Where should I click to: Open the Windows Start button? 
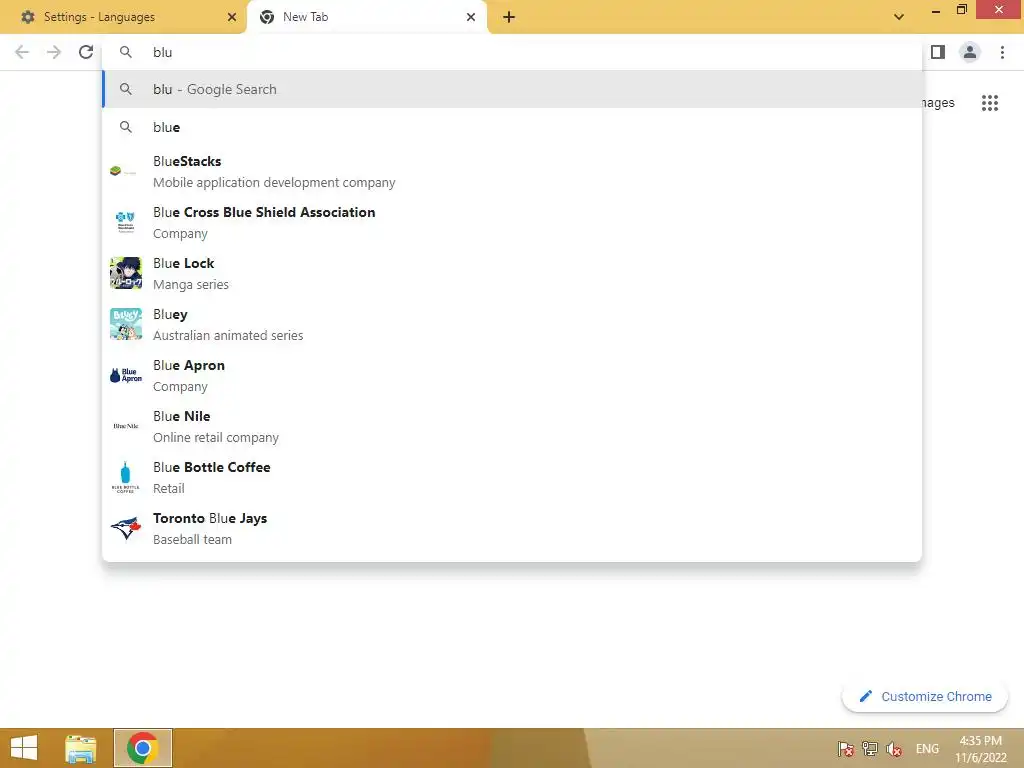[24, 748]
